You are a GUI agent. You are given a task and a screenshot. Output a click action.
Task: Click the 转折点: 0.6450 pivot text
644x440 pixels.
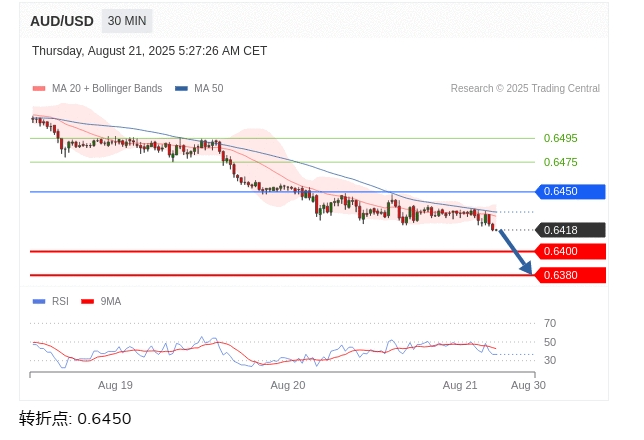point(75,419)
